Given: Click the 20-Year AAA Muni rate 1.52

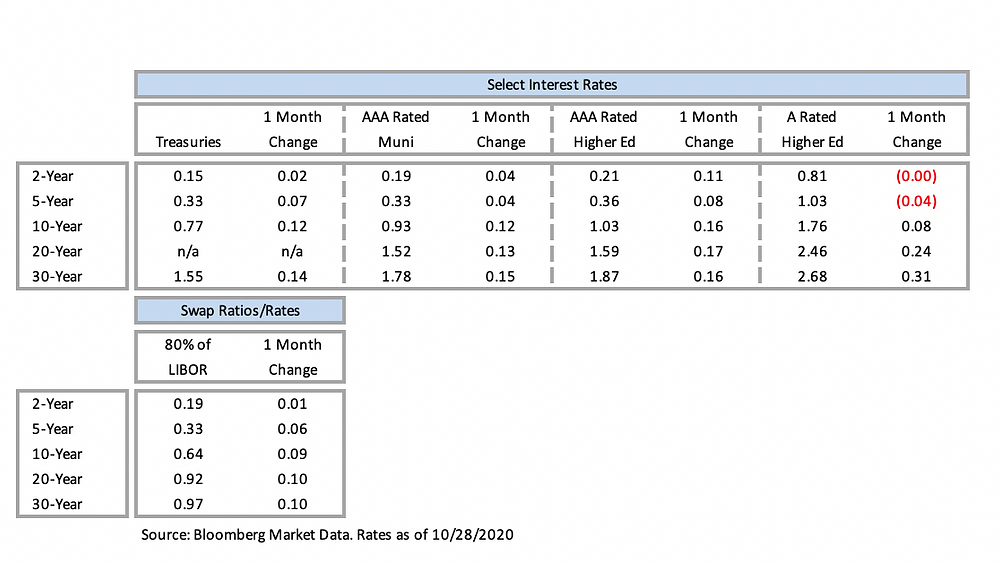Looking at the screenshot, I should tap(396, 252).
